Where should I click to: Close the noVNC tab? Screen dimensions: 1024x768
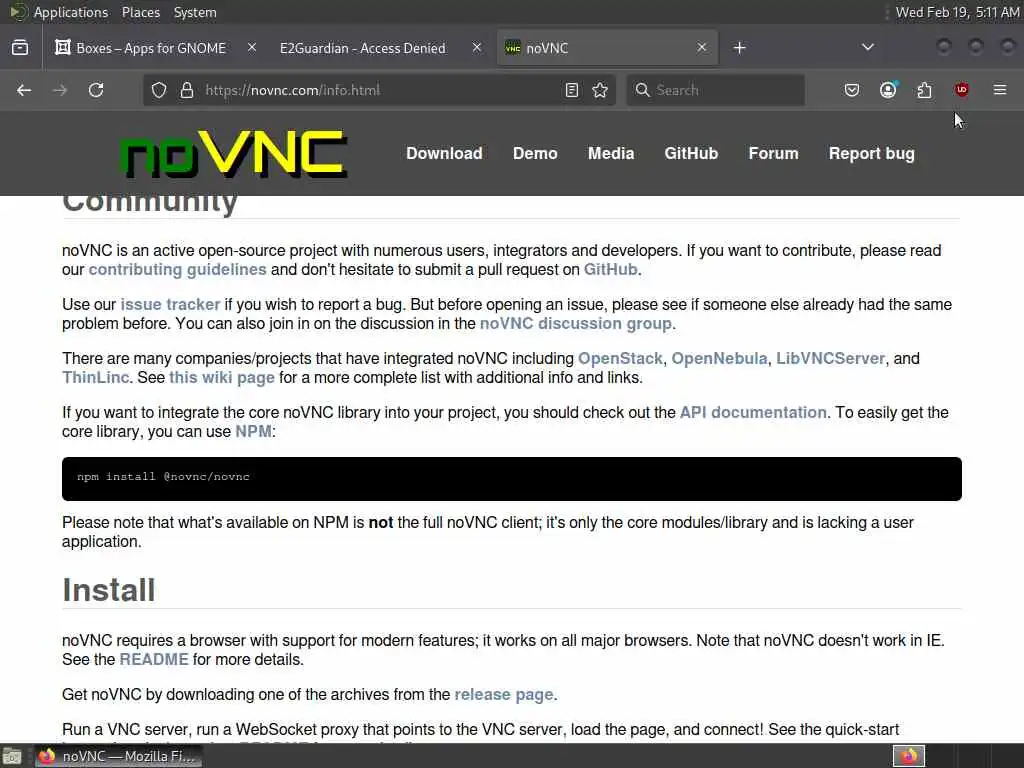701,48
